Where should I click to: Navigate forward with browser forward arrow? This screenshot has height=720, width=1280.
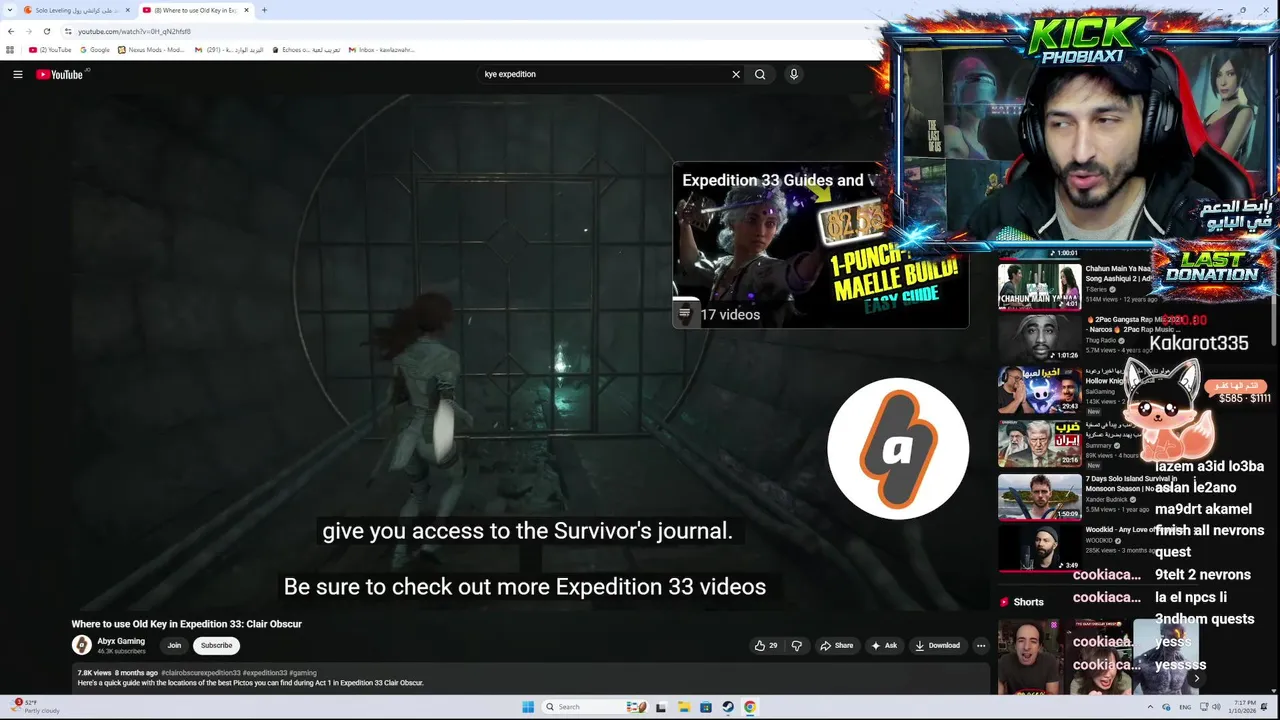tap(28, 31)
